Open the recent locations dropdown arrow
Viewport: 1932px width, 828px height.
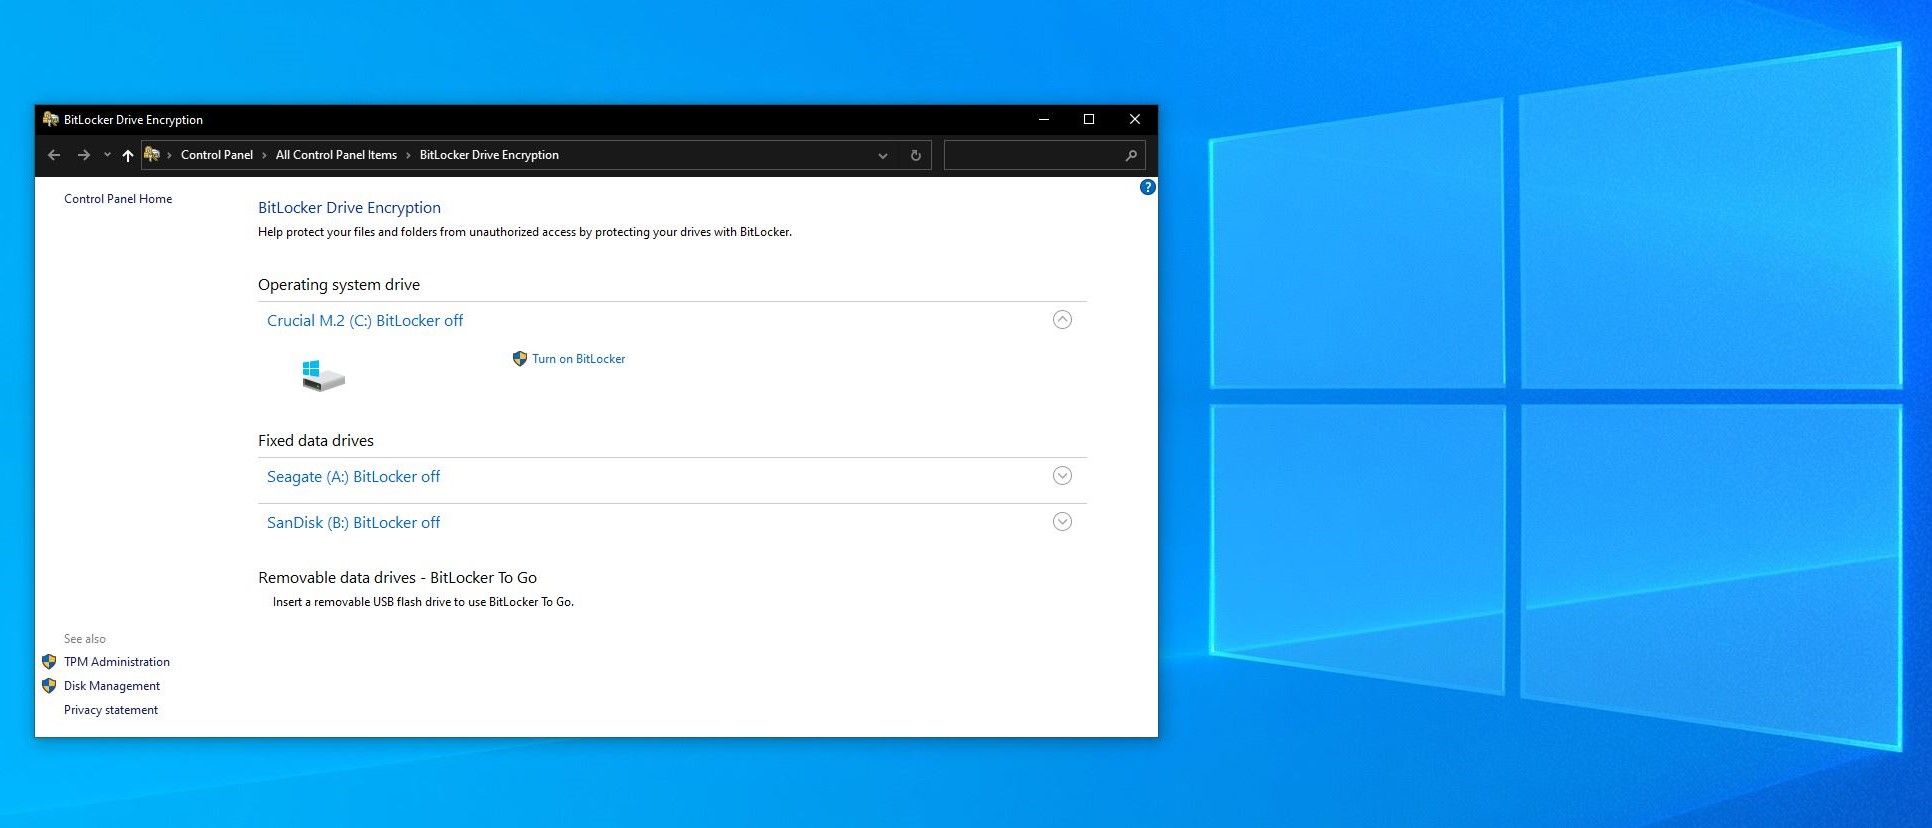[107, 155]
